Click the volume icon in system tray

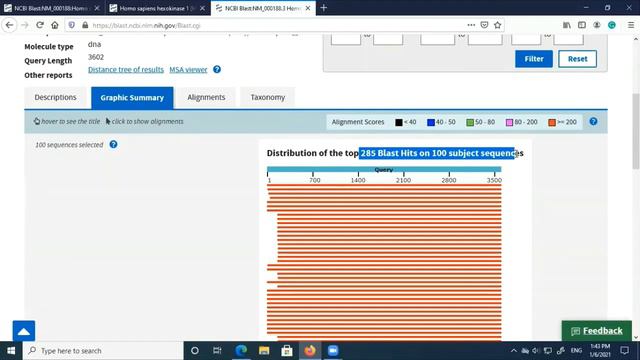pyautogui.click(x=536, y=351)
